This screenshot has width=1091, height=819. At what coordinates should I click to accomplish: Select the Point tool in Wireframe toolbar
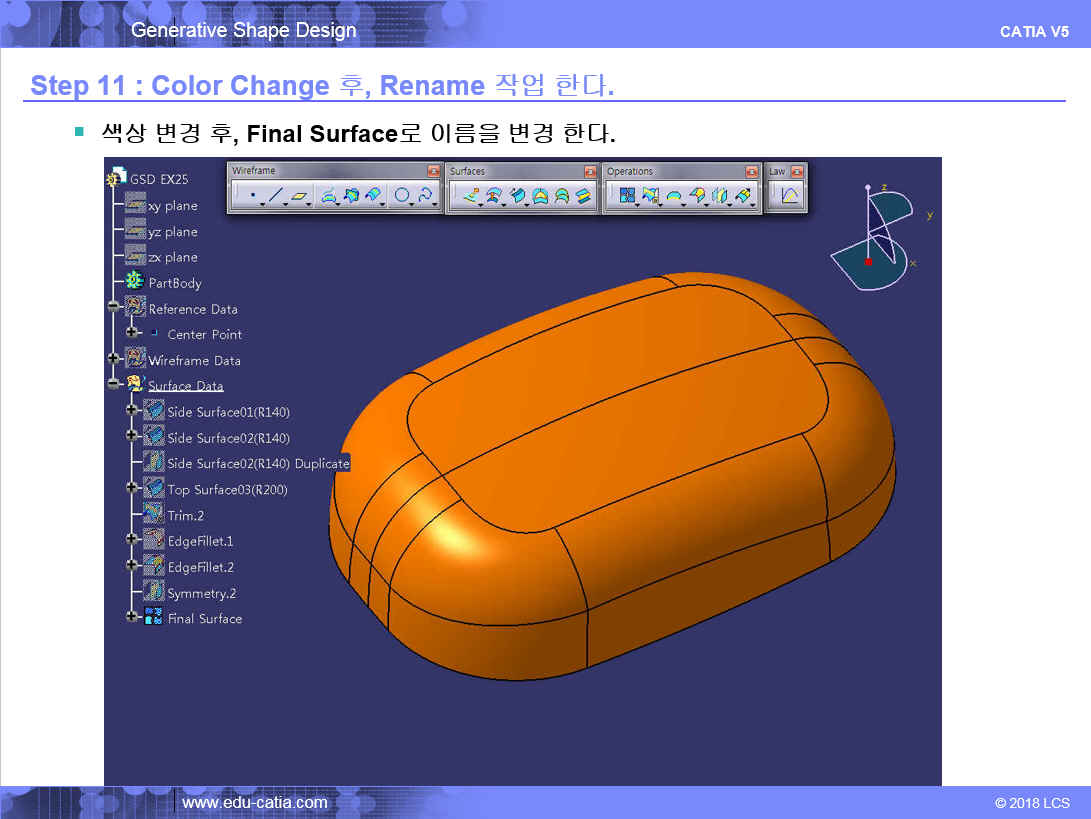coord(252,197)
